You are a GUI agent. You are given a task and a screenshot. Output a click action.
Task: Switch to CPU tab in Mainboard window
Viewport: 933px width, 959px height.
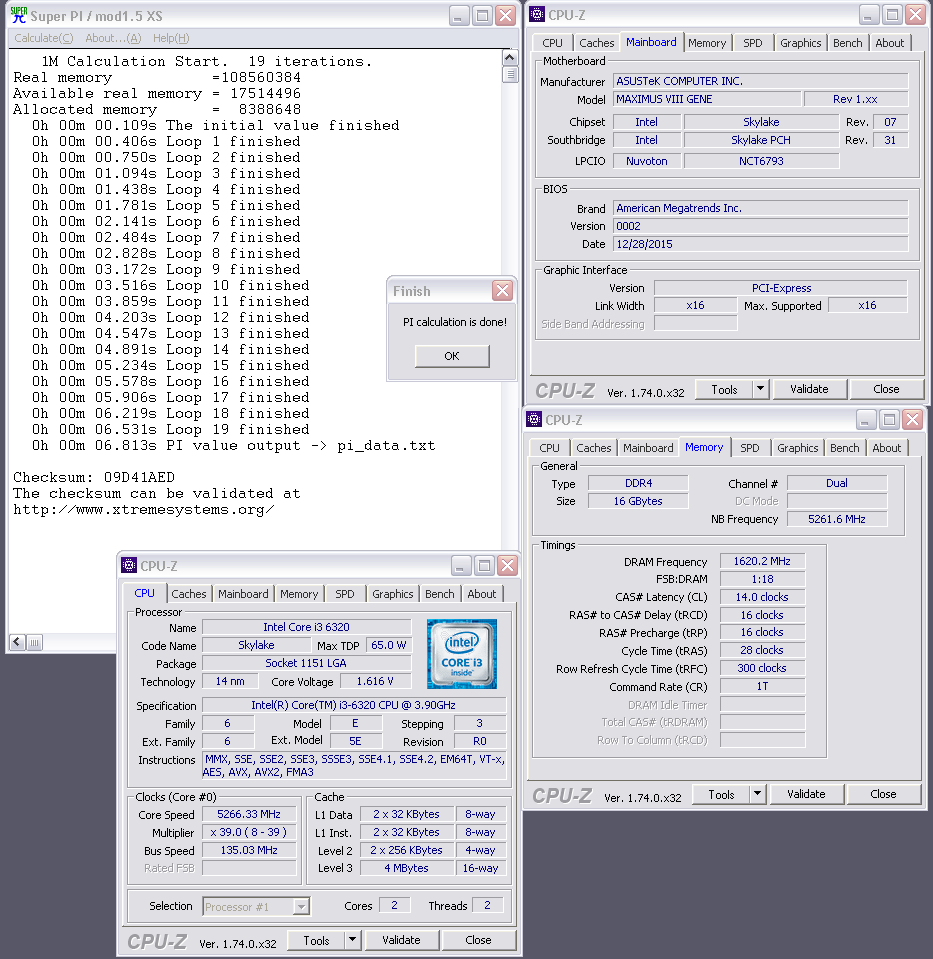[552, 43]
